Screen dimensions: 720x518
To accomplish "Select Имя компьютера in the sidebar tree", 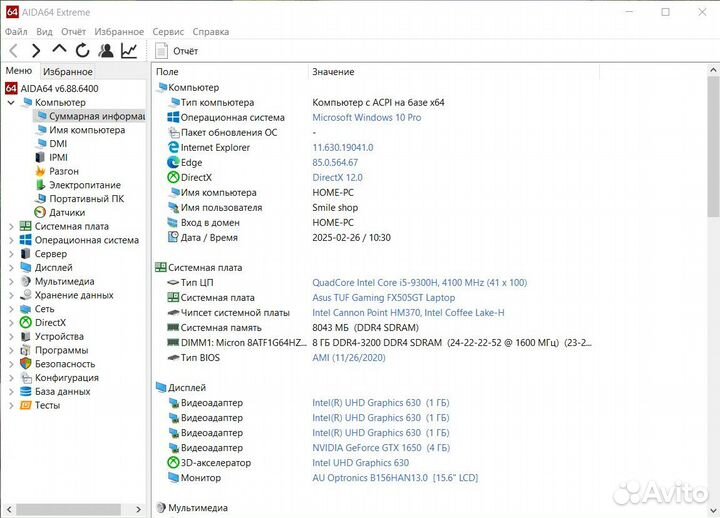I will (81, 130).
